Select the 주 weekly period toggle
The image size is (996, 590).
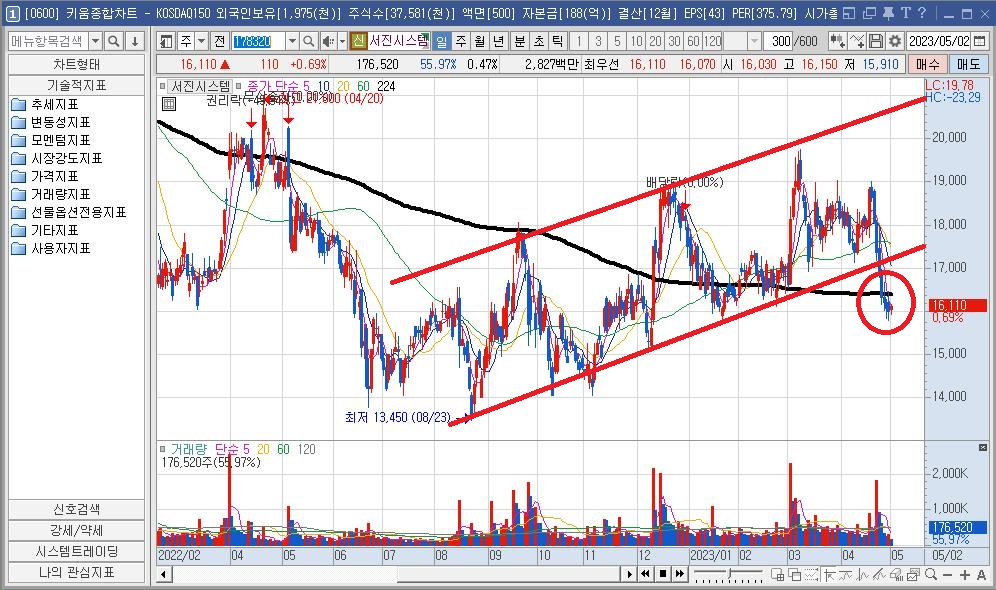pyautogui.click(x=461, y=42)
